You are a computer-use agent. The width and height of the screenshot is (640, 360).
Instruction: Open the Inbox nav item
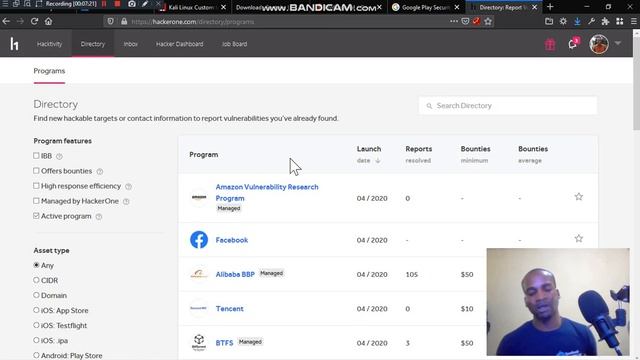(x=131, y=44)
